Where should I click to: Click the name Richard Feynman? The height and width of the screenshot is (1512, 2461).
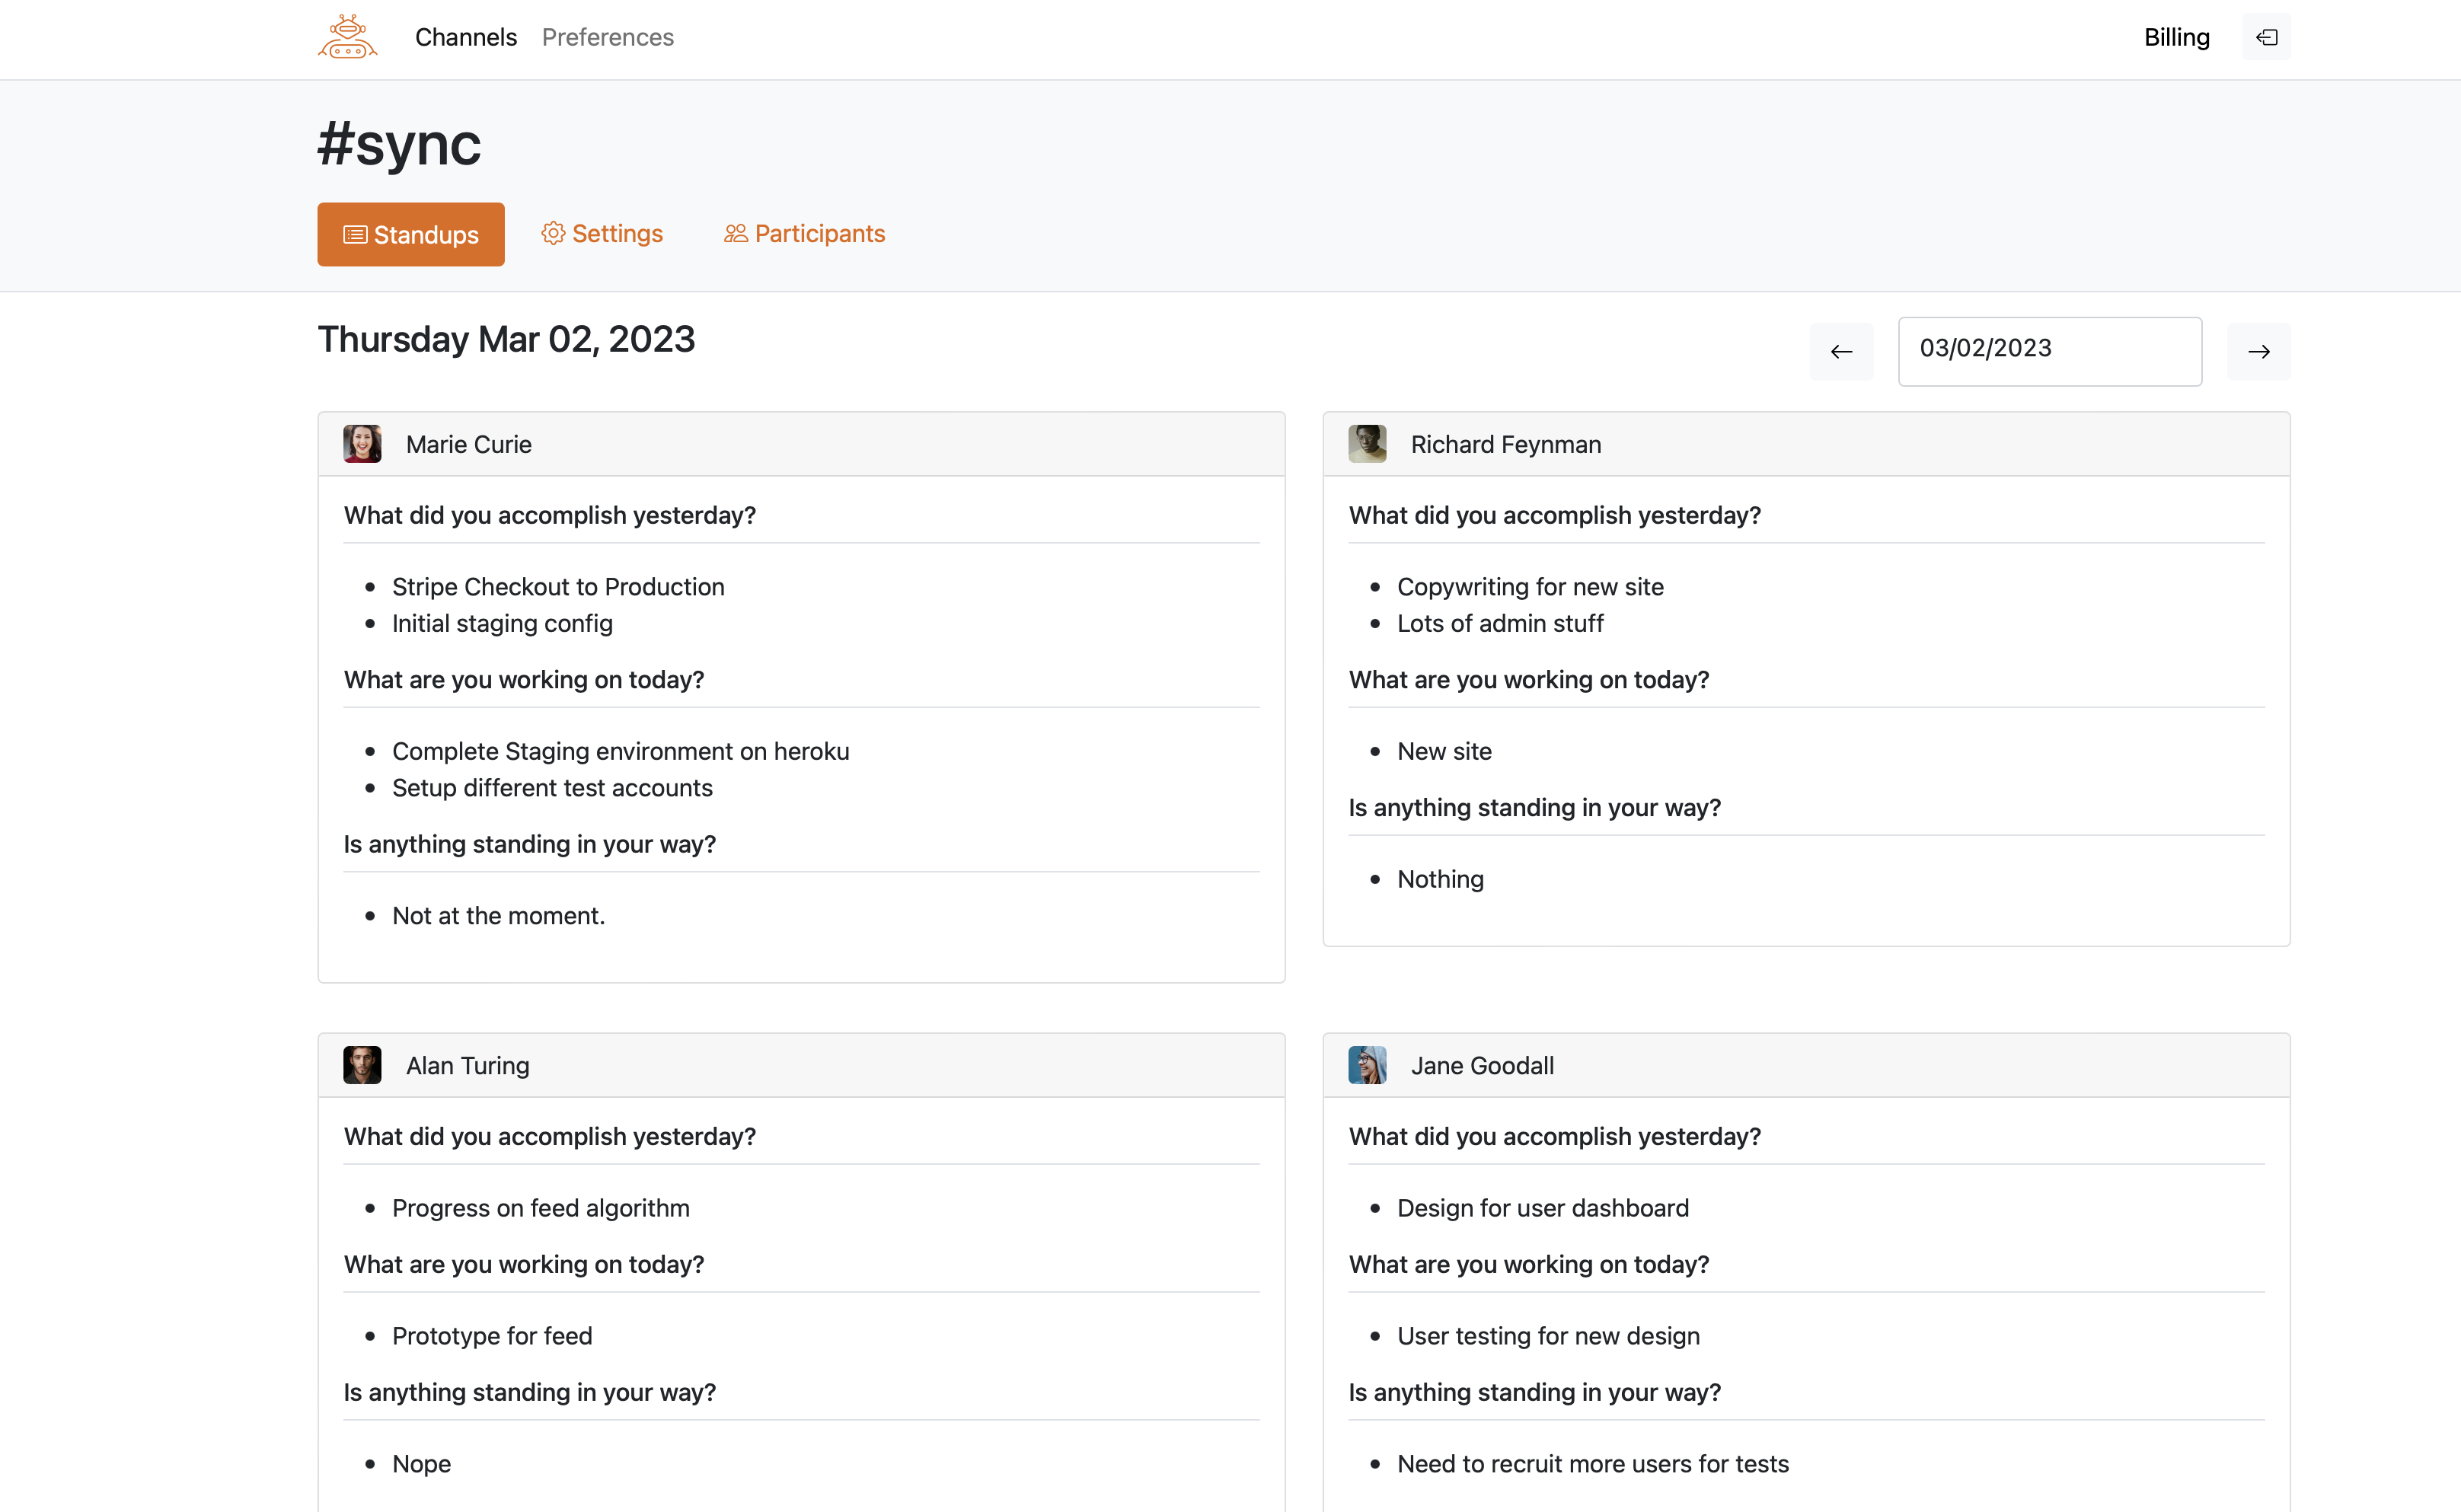pos(1506,444)
